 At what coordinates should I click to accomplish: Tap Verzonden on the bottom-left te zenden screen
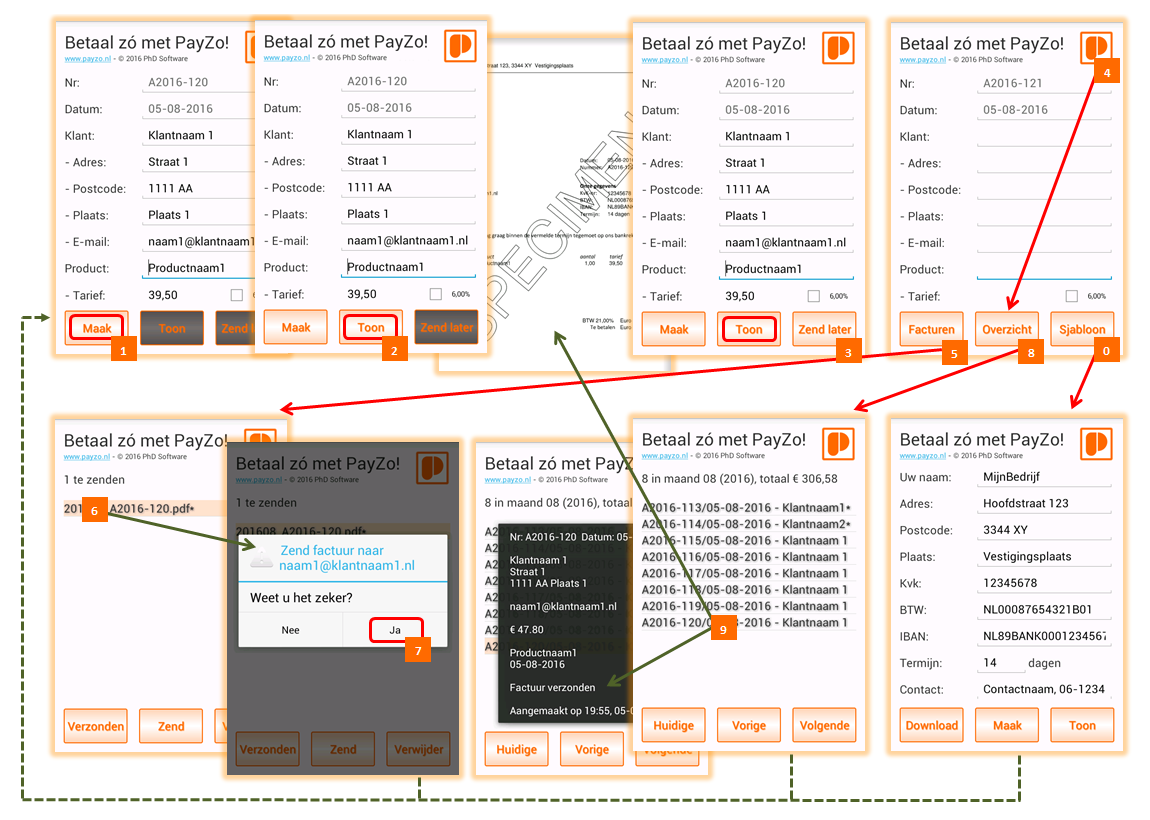coord(95,726)
